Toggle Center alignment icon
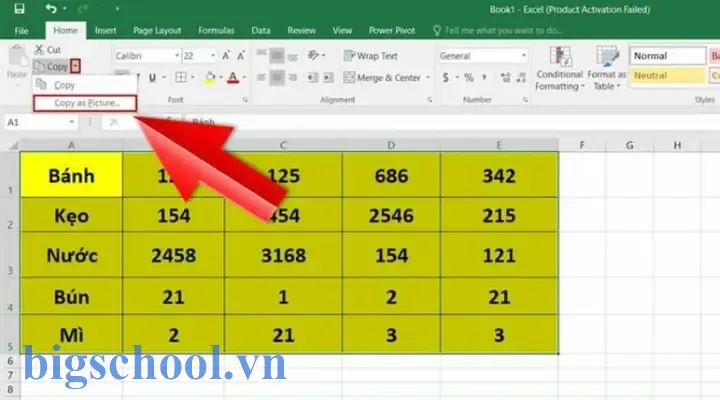The width and height of the screenshot is (720, 400). point(276,78)
